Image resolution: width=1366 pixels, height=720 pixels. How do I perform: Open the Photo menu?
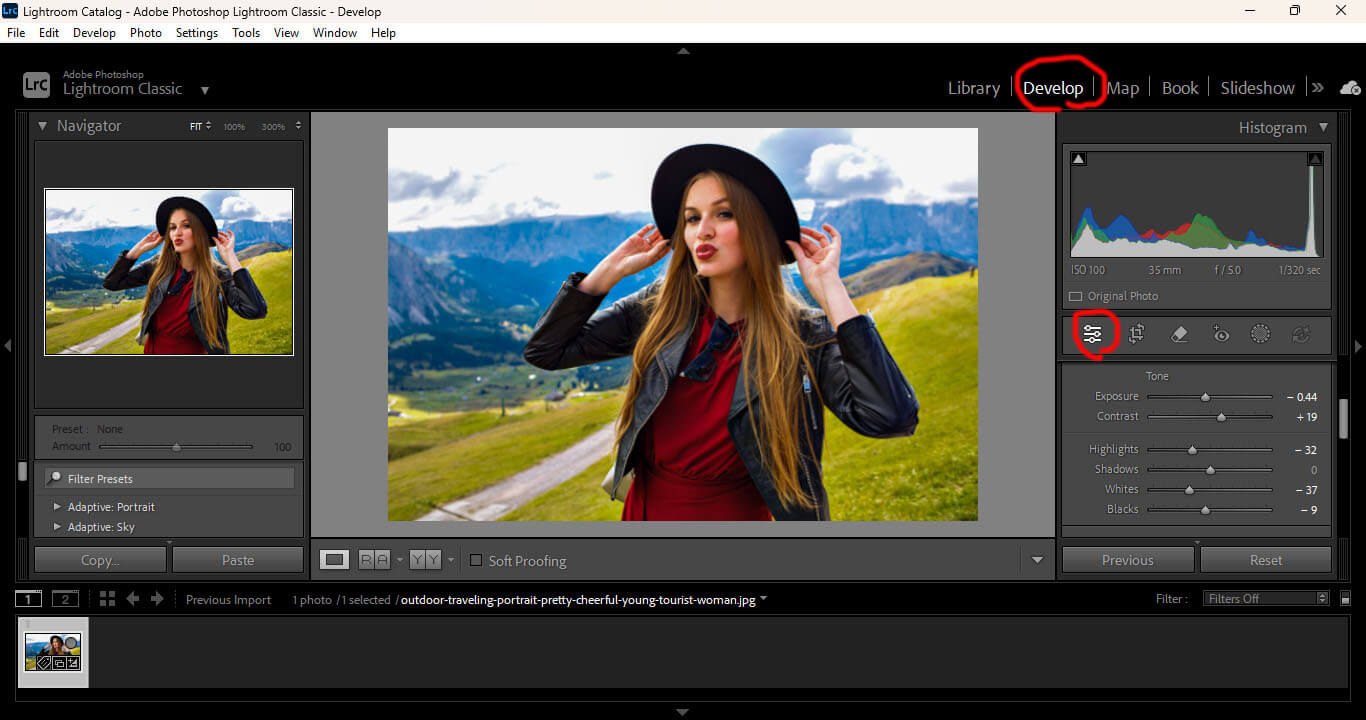tap(145, 32)
